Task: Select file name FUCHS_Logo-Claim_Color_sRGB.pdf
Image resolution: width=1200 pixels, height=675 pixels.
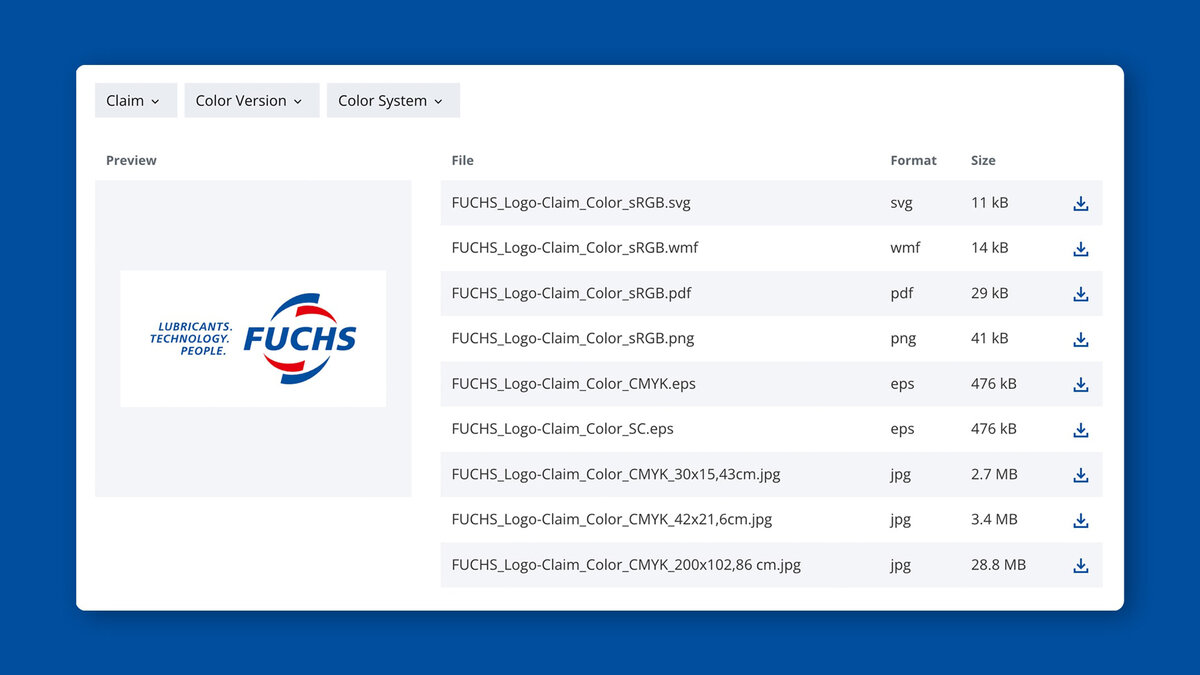Action: [571, 294]
